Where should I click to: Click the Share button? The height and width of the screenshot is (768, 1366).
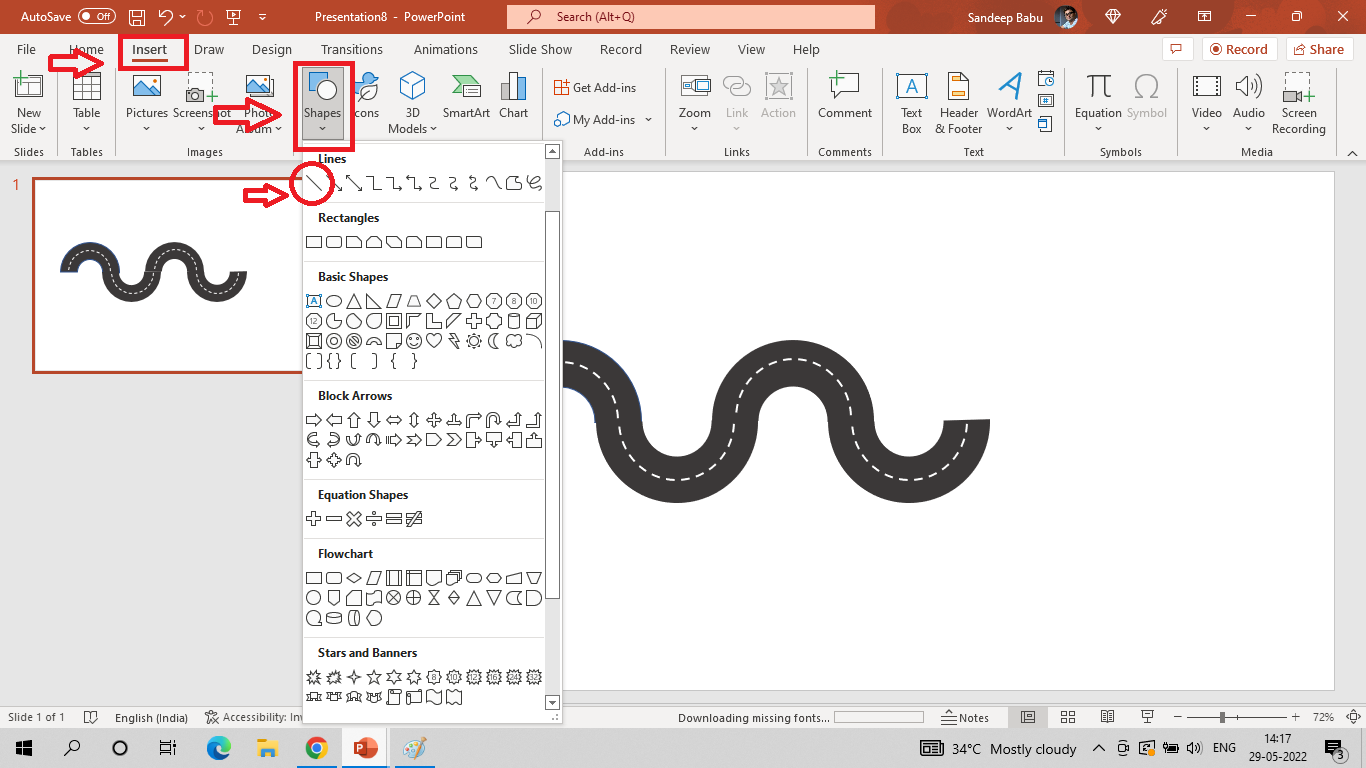1317,49
